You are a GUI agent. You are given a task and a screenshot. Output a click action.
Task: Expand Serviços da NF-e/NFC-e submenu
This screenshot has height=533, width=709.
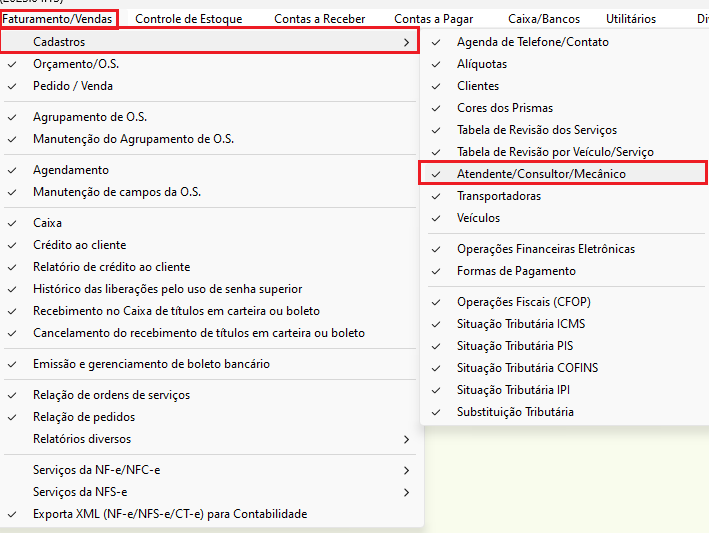point(405,470)
